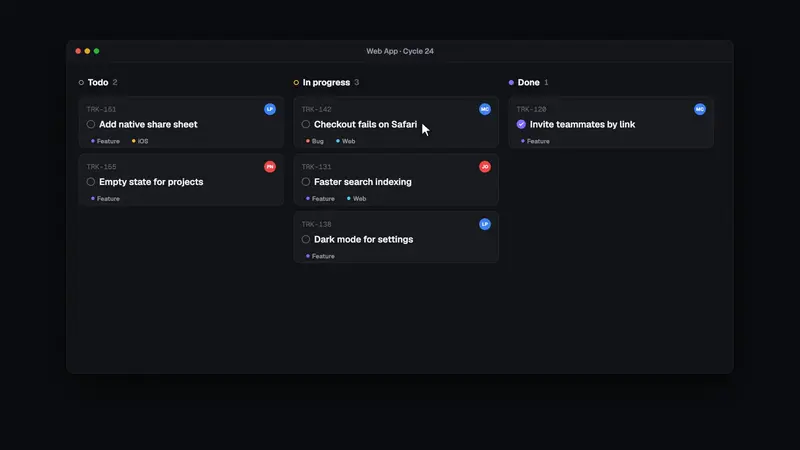Minimize the window with the yellow button
Screen dimensions: 800x450
click(x=87, y=51)
